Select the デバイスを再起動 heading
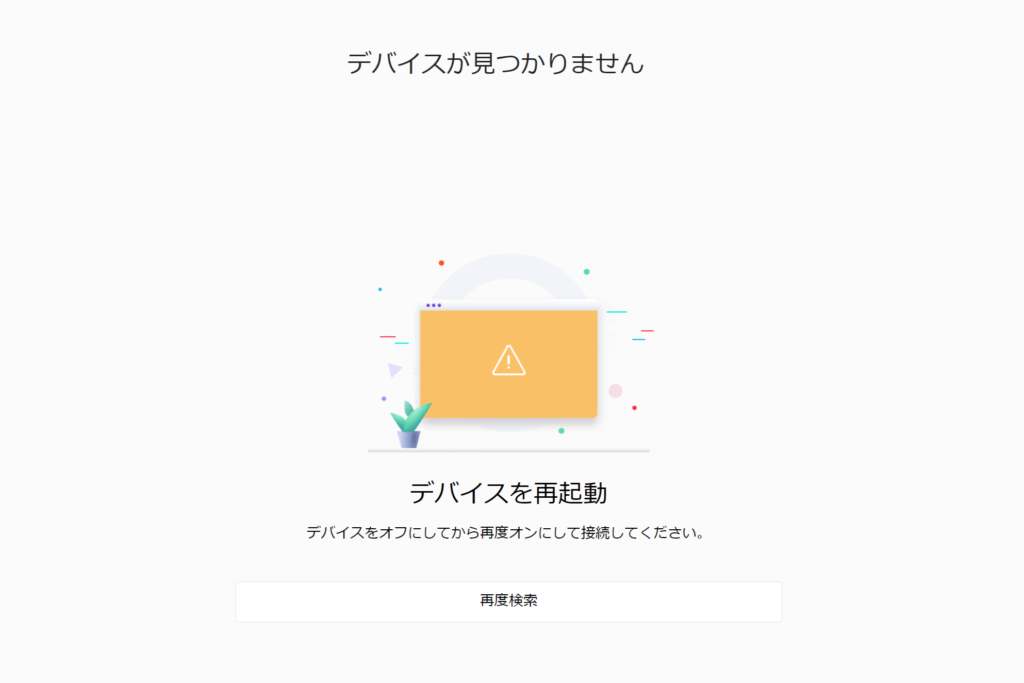This screenshot has width=1024, height=683. (508, 492)
